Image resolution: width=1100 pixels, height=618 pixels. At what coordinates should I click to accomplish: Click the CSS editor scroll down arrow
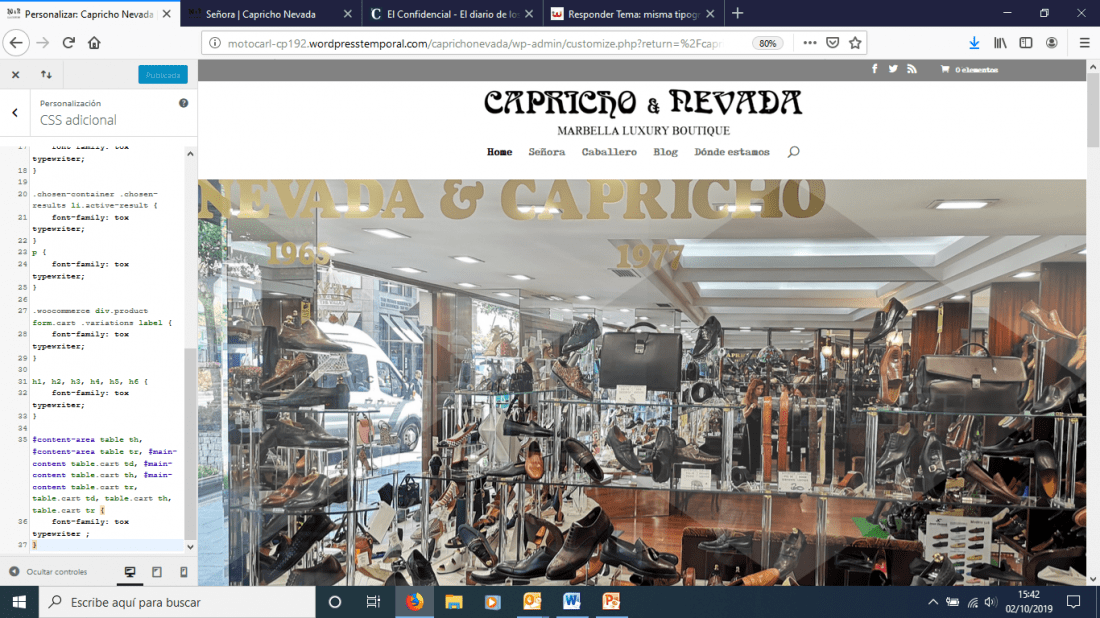(190, 546)
